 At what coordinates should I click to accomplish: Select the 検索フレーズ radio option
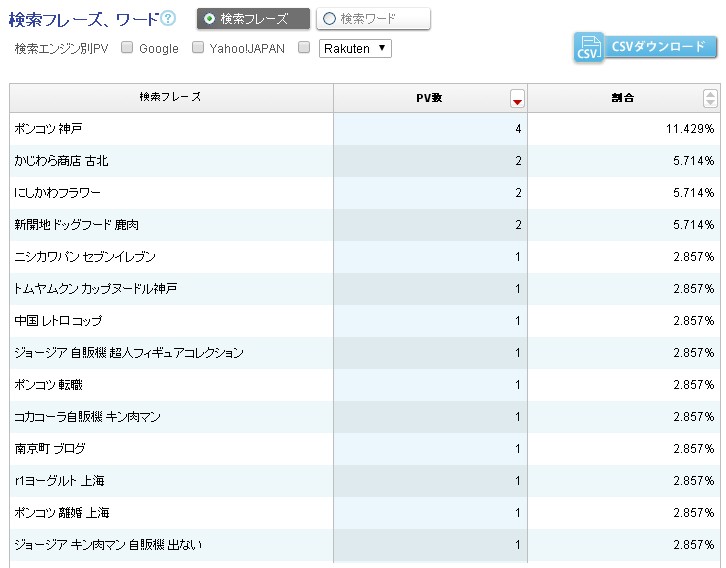[x=209, y=18]
